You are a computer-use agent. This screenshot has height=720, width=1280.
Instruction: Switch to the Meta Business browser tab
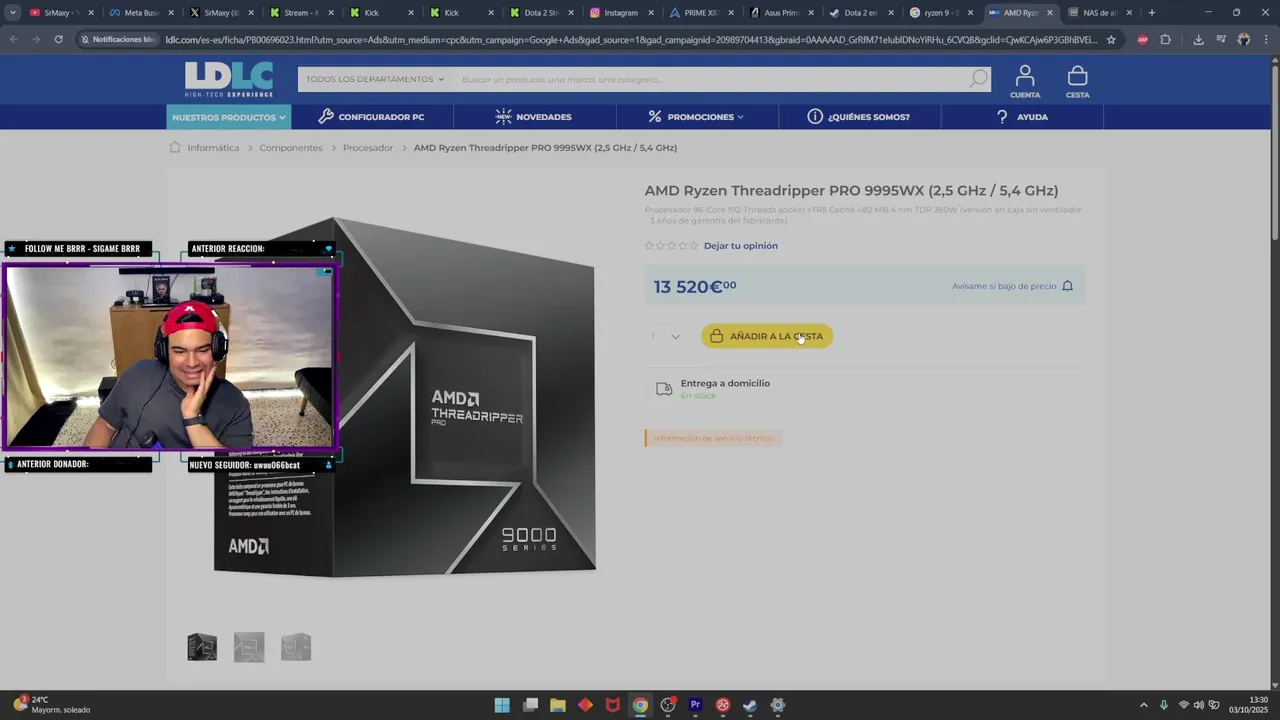[x=141, y=13]
